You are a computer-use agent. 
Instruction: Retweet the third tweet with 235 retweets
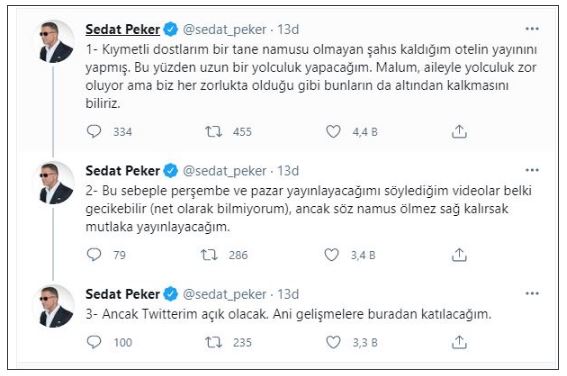point(214,342)
